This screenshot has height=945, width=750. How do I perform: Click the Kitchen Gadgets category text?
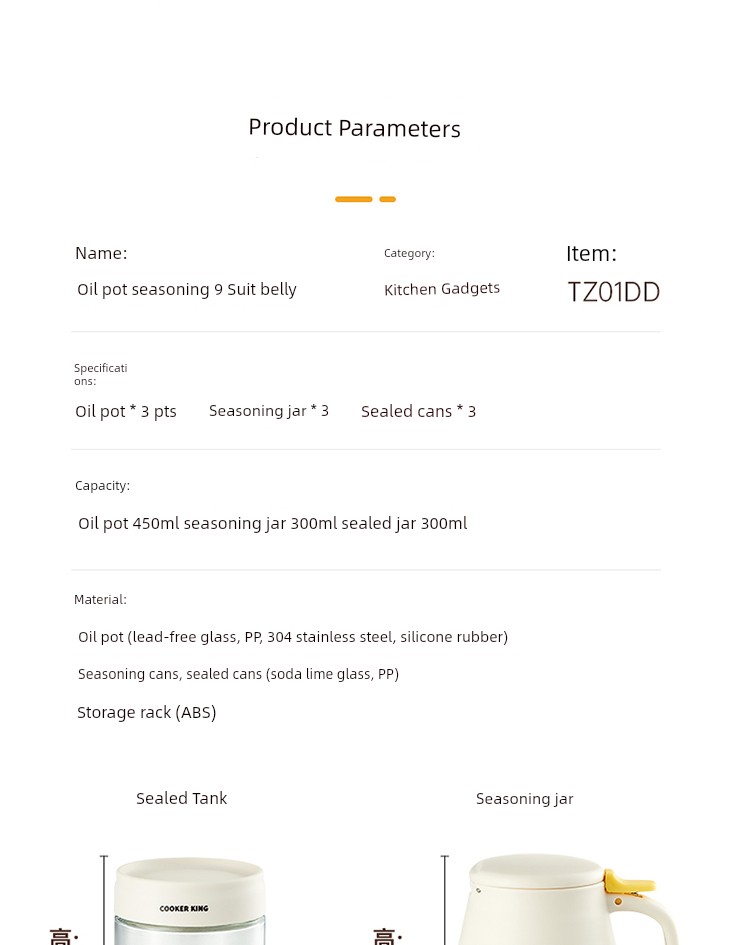click(x=442, y=289)
